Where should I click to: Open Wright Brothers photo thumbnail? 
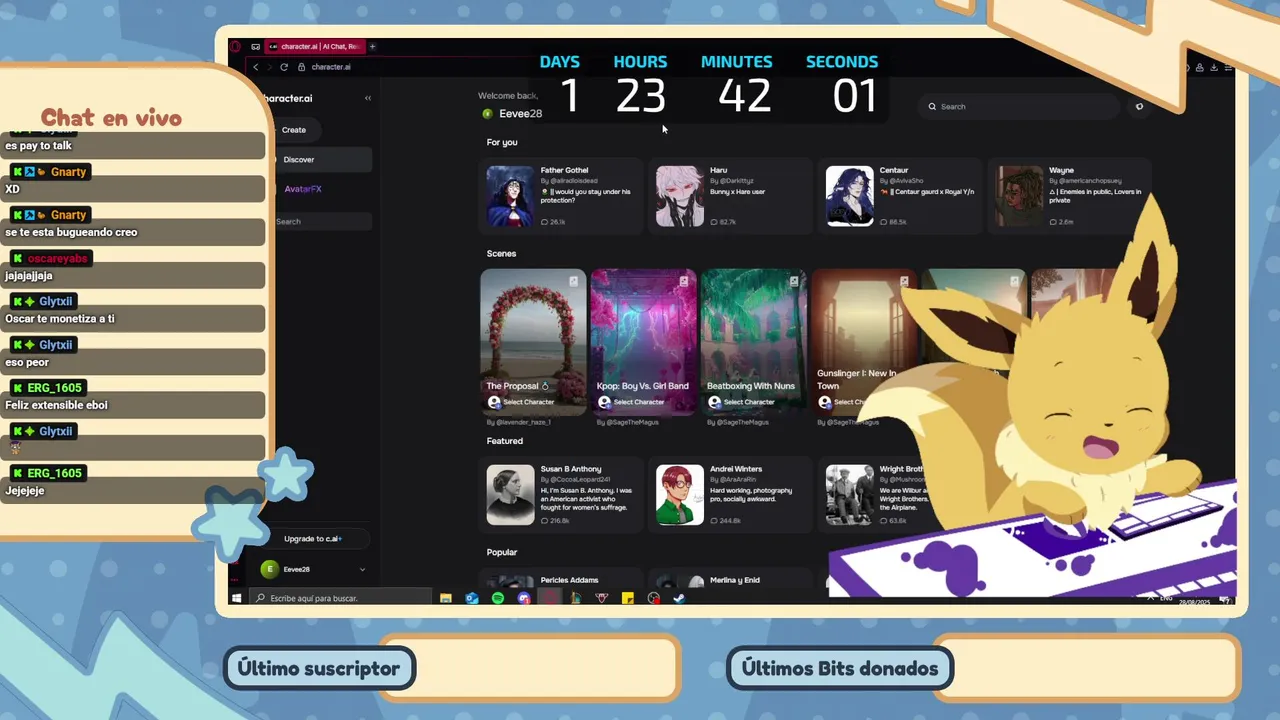(850, 494)
